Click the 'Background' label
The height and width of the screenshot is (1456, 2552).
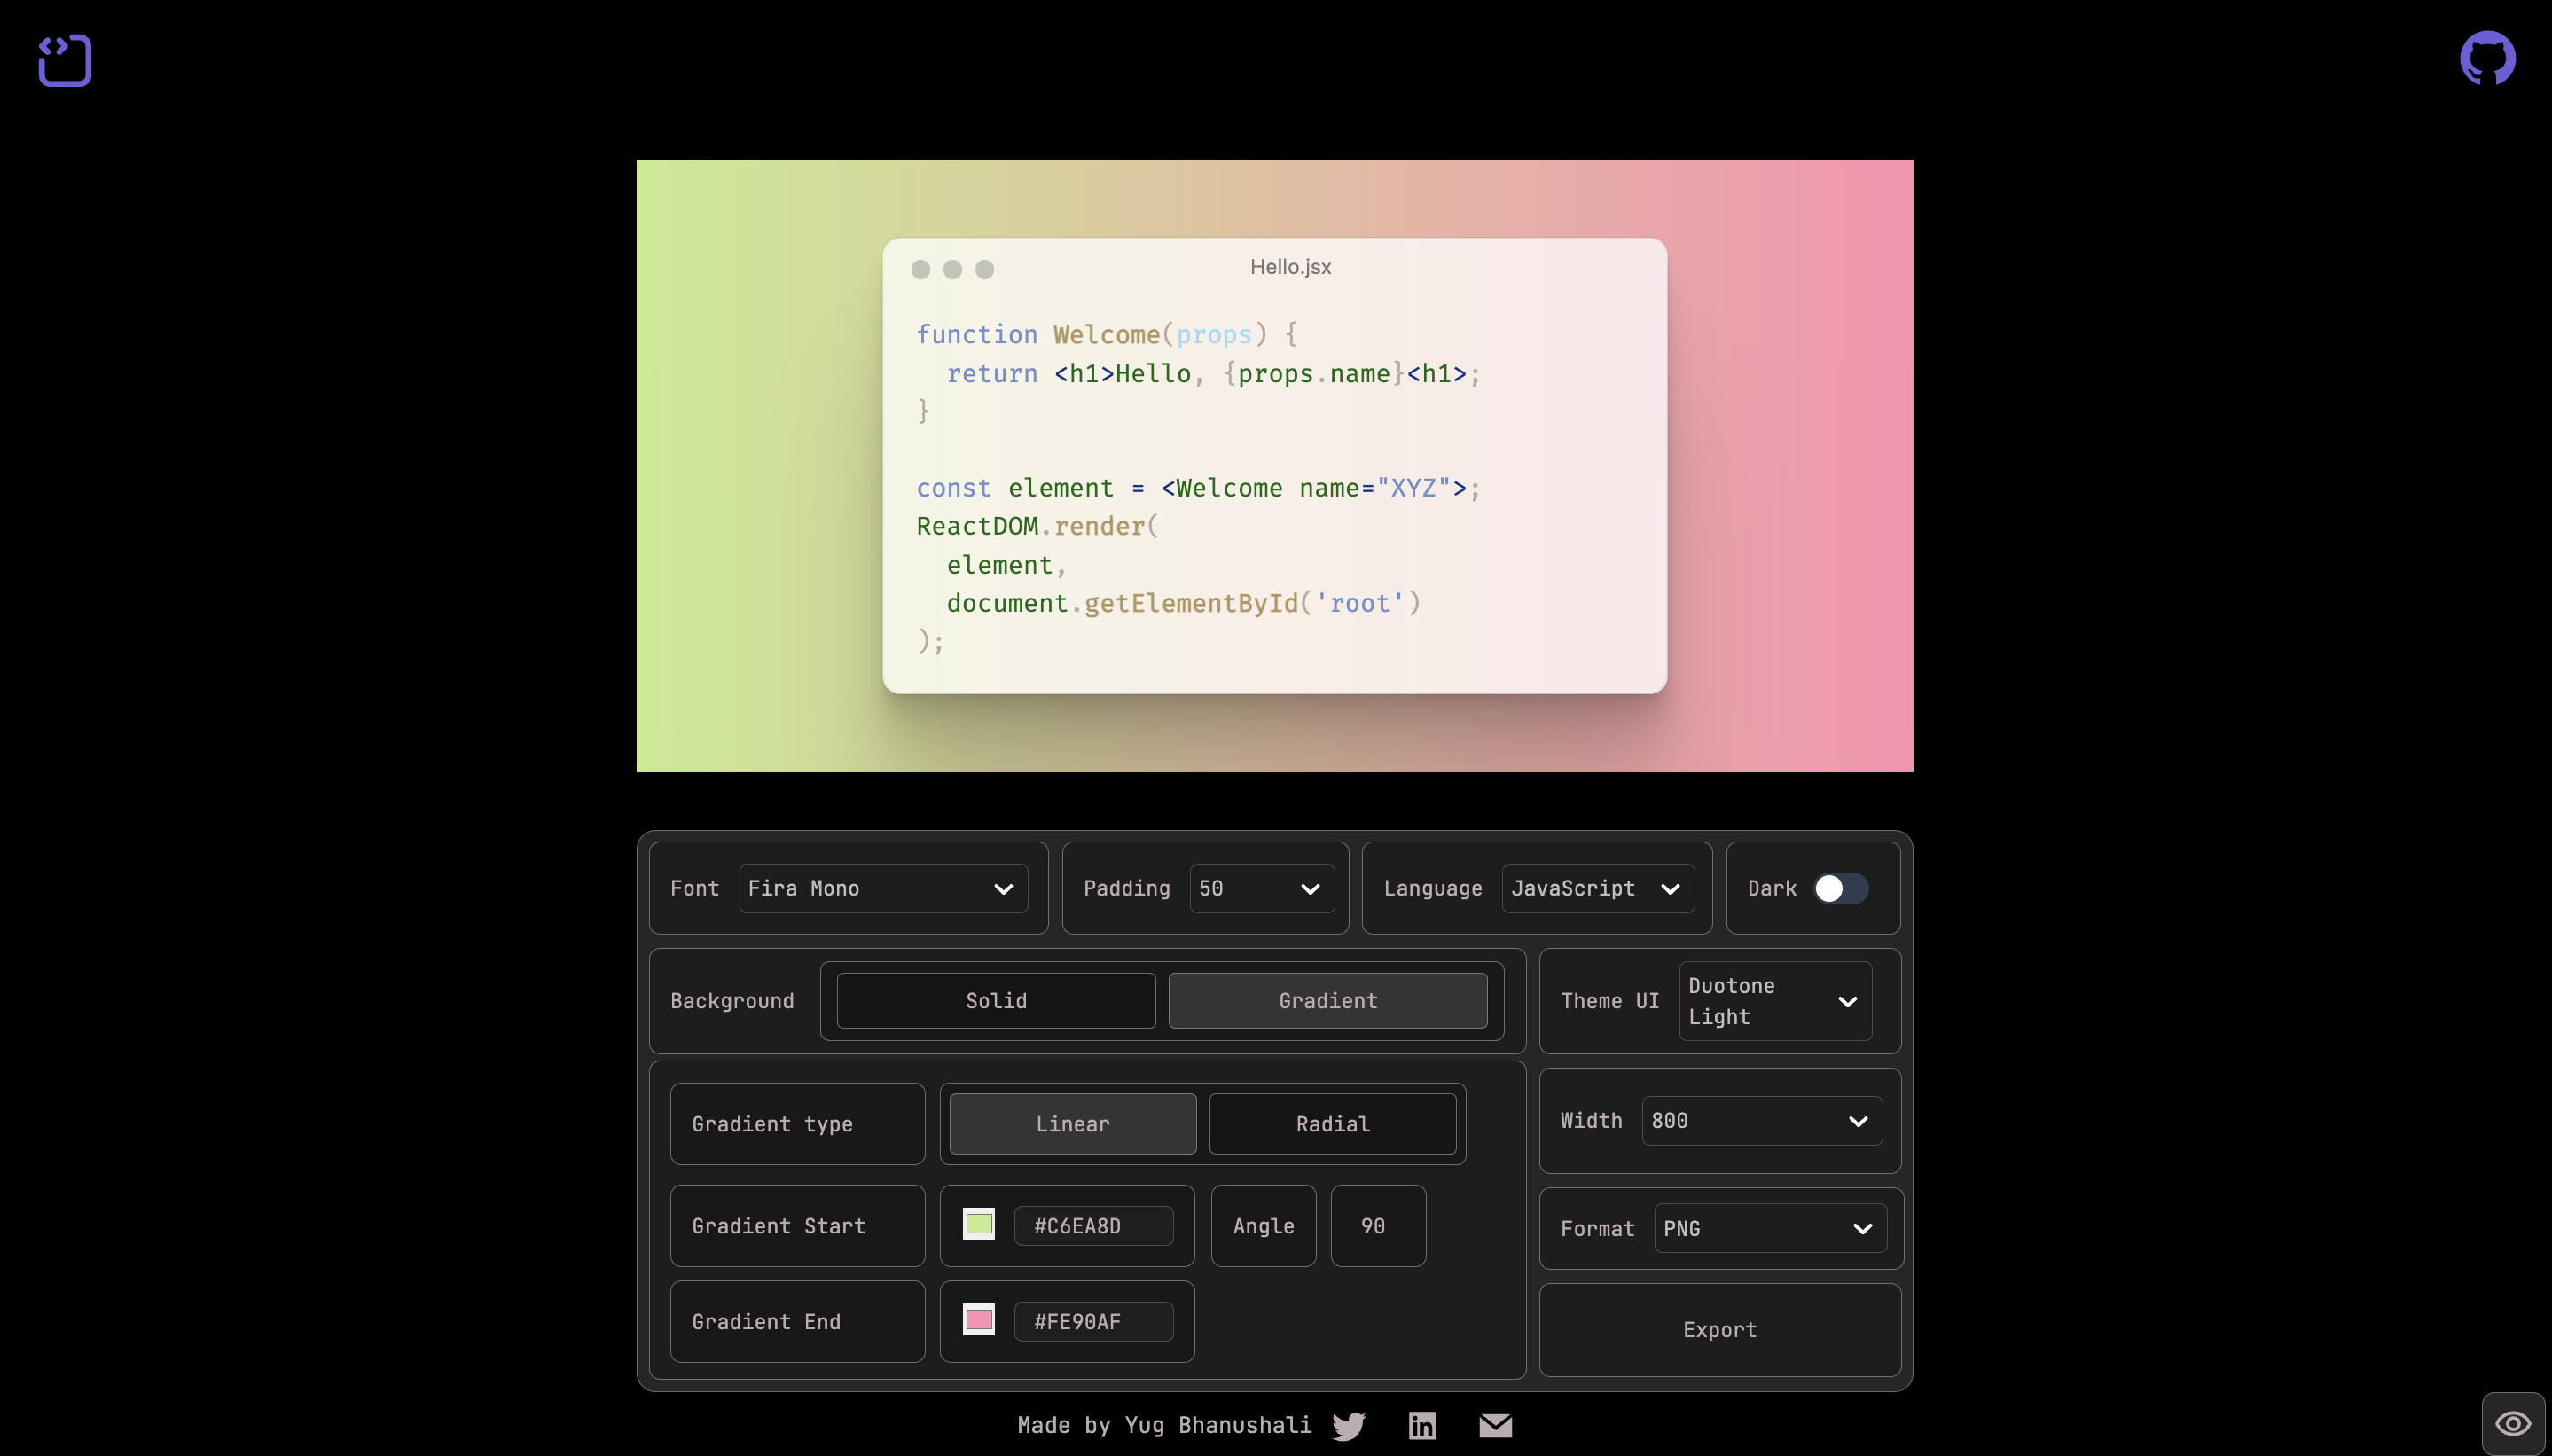pos(732,1001)
